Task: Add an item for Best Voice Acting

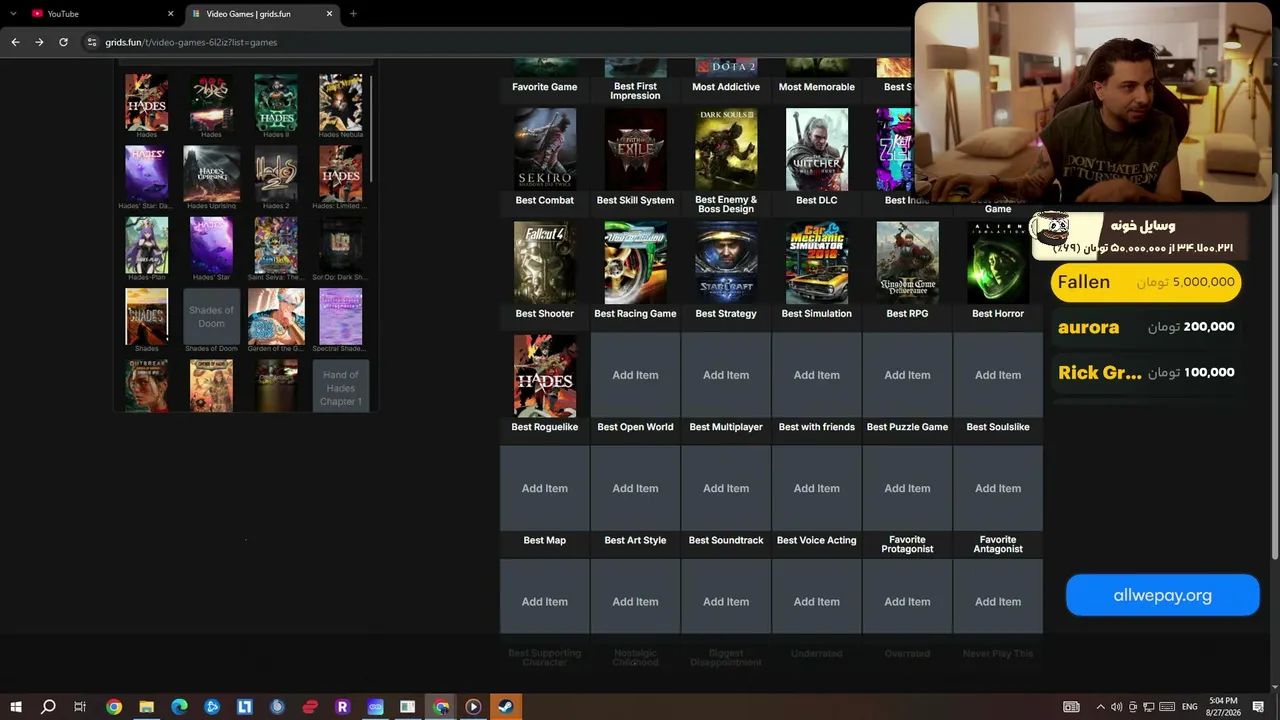Action: point(817,488)
